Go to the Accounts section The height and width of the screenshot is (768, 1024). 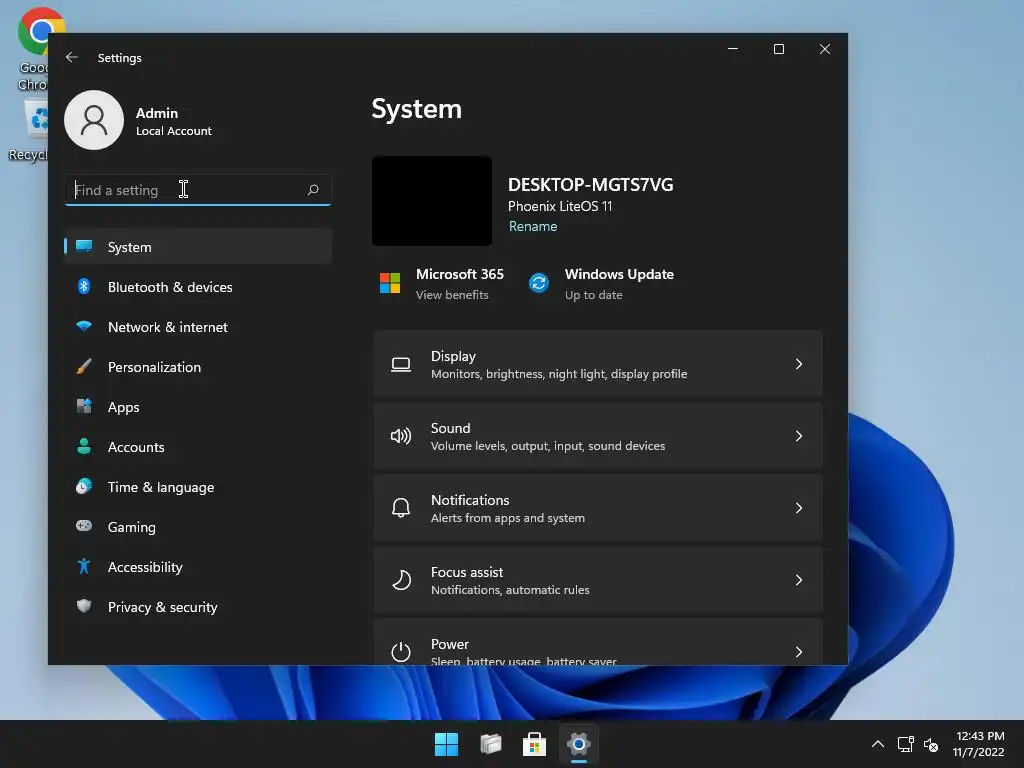pos(198,447)
